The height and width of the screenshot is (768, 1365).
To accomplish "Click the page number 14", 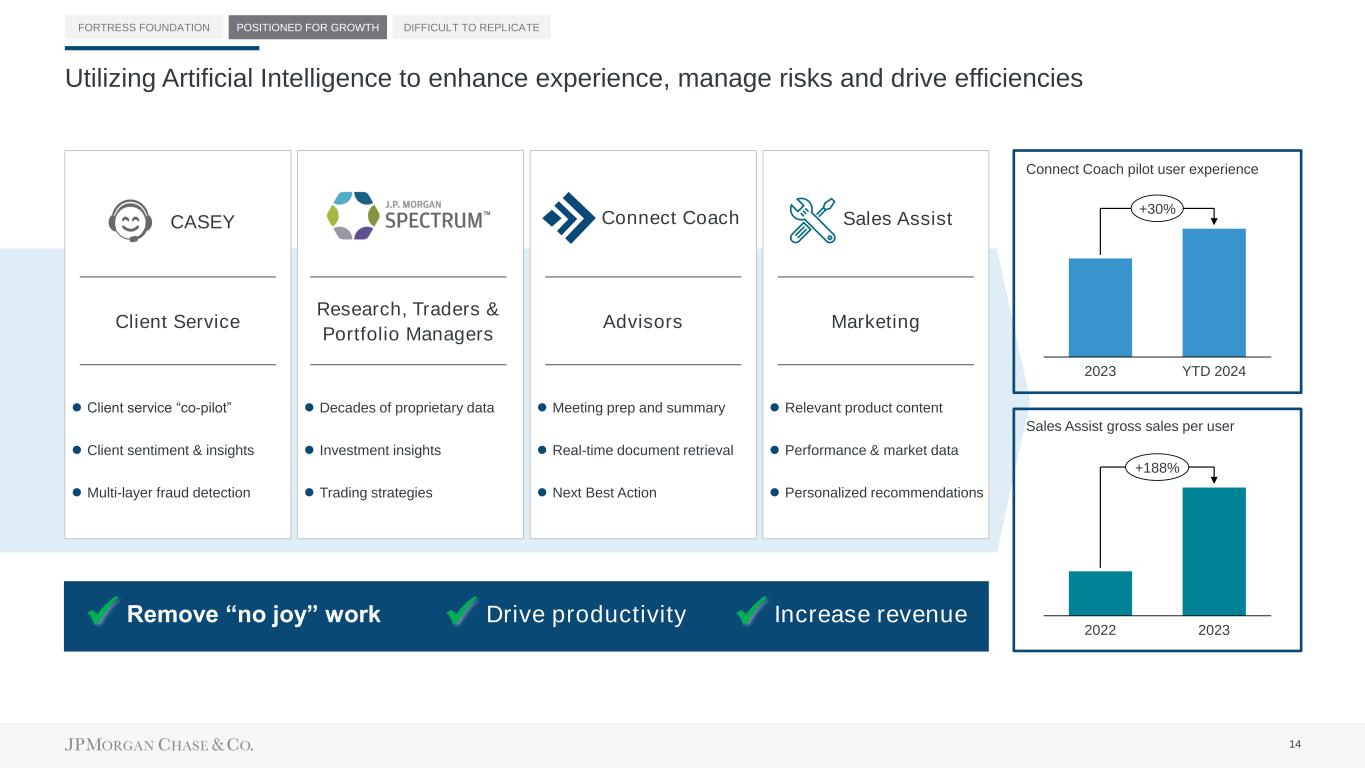I will [x=1295, y=744].
